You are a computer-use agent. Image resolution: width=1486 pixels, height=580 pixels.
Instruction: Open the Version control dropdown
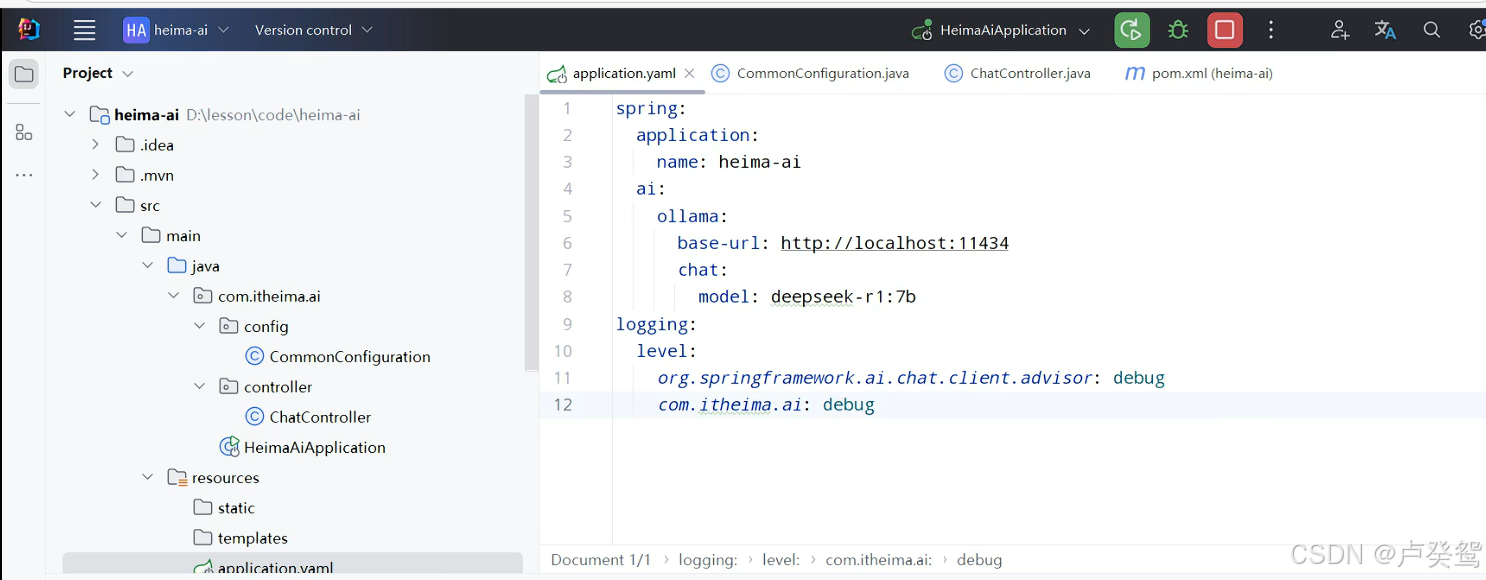point(313,30)
